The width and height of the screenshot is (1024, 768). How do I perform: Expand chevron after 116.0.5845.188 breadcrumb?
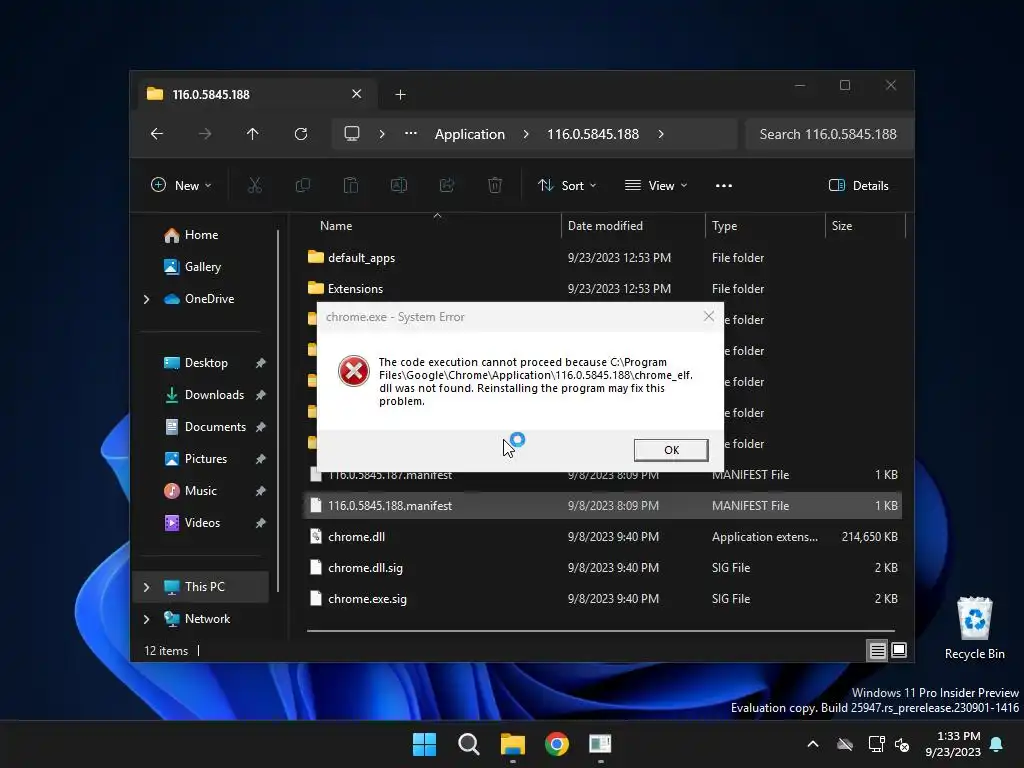(661, 134)
